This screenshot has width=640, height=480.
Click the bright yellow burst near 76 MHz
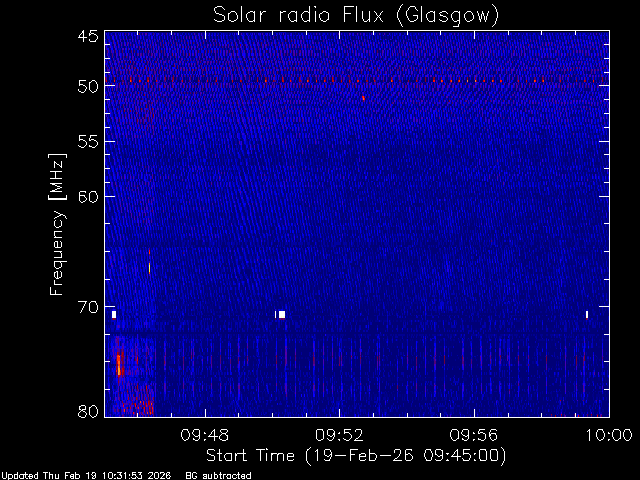coord(119,364)
